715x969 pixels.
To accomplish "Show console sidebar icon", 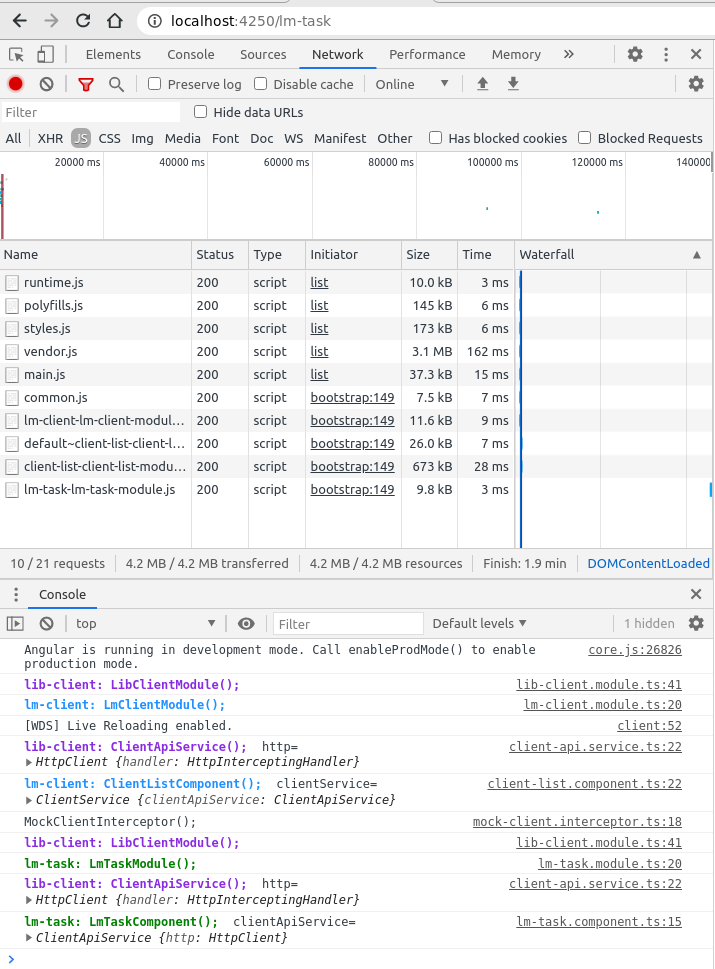I will tap(15, 624).
